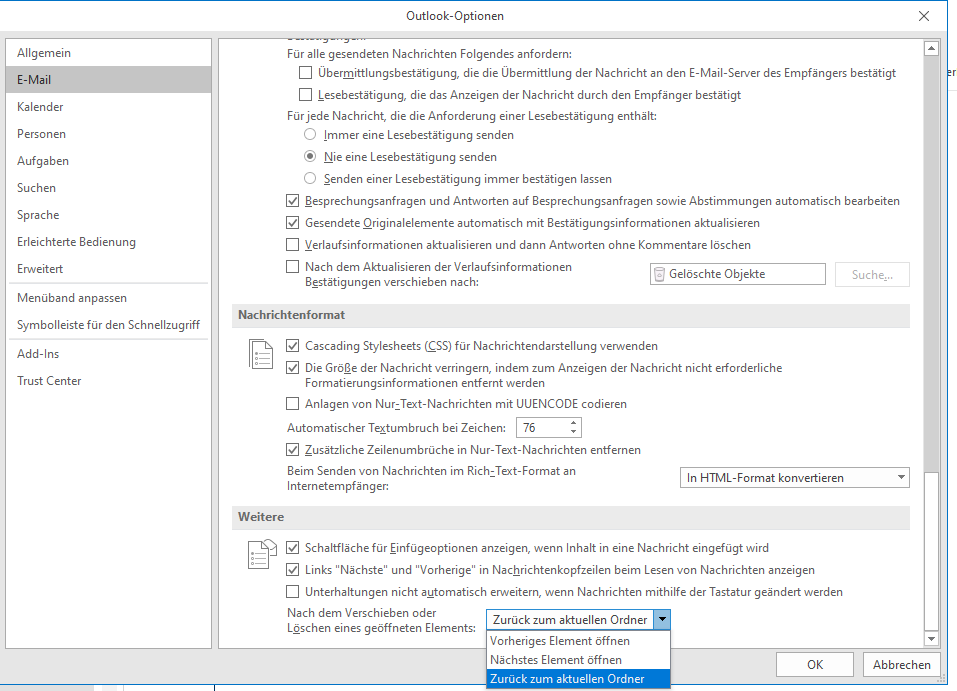The height and width of the screenshot is (691, 957).
Task: Click the Gelöschte Objekte folder field
Action: [738, 274]
